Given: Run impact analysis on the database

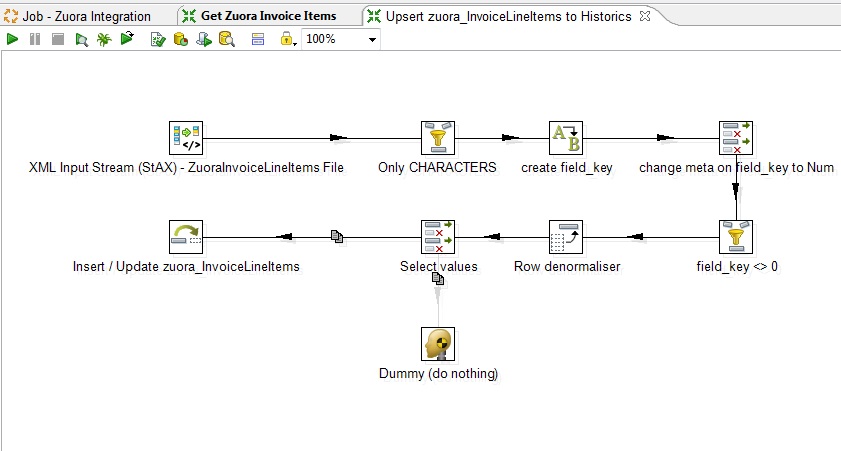Looking at the screenshot, I should coord(181,39).
